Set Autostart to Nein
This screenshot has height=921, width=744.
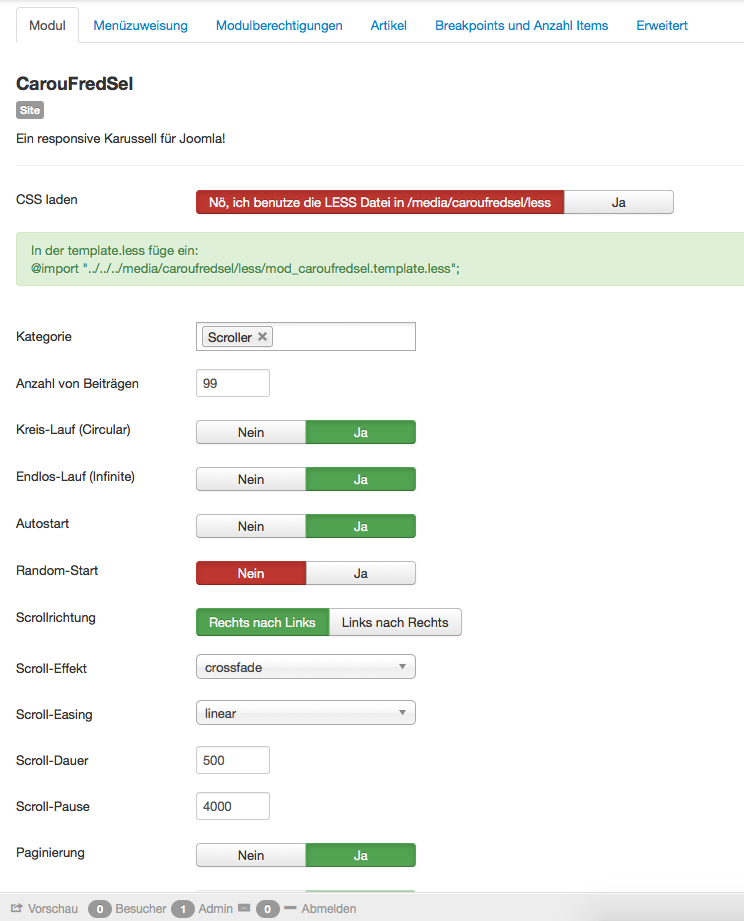click(x=251, y=526)
